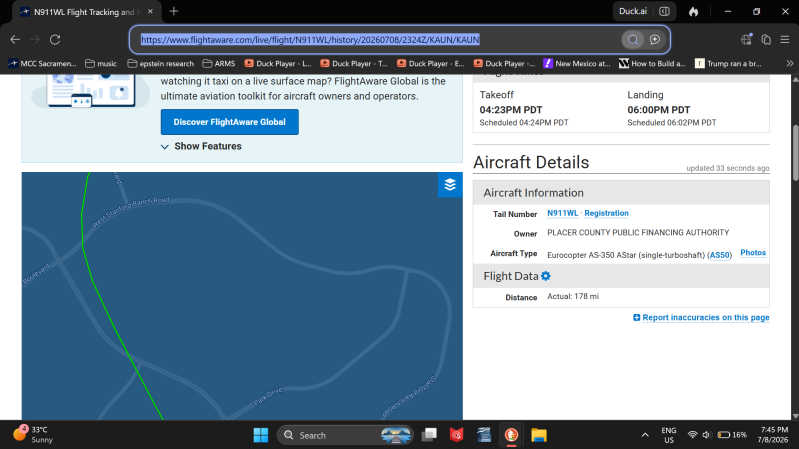
Task: Open the aircraft Photos link
Action: coord(753,253)
